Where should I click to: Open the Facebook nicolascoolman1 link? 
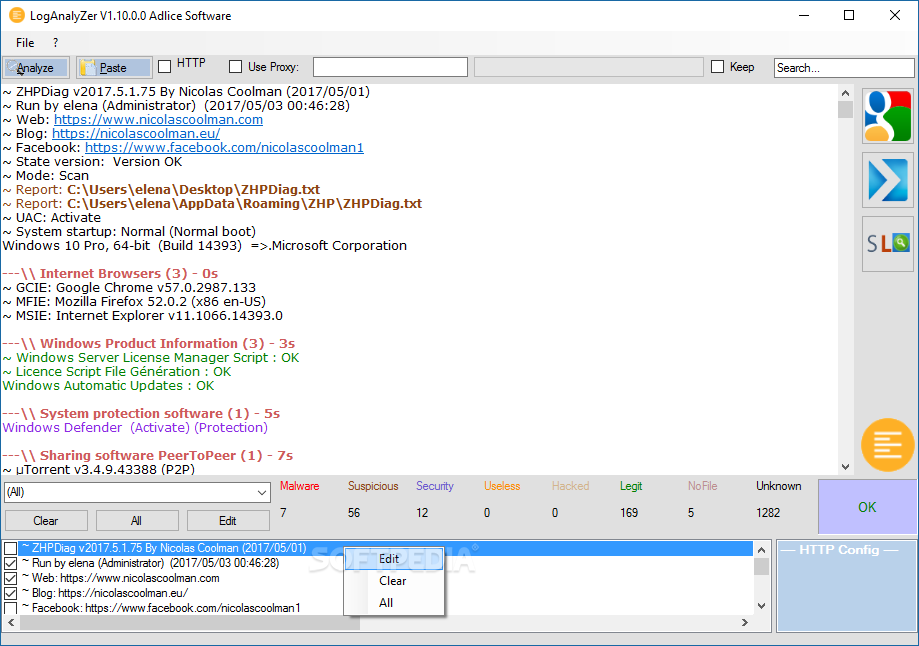pyautogui.click(x=224, y=148)
